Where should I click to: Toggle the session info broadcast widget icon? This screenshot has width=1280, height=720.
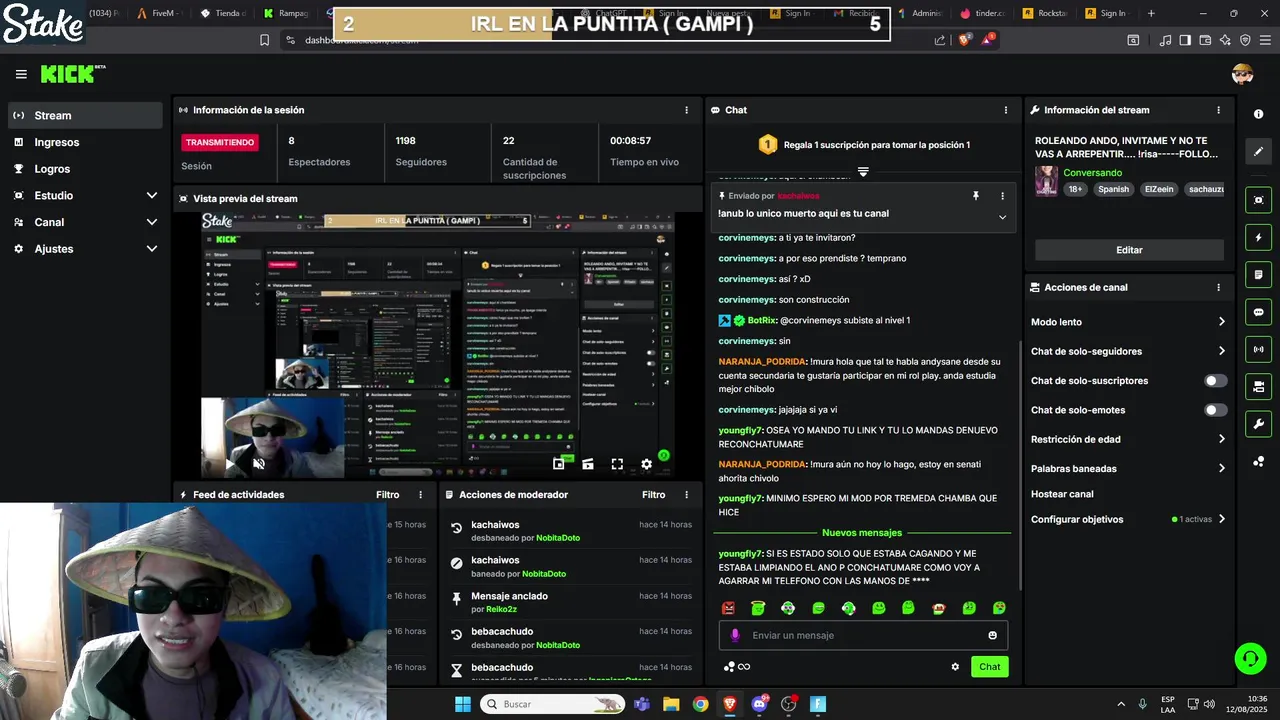pos(1258,349)
